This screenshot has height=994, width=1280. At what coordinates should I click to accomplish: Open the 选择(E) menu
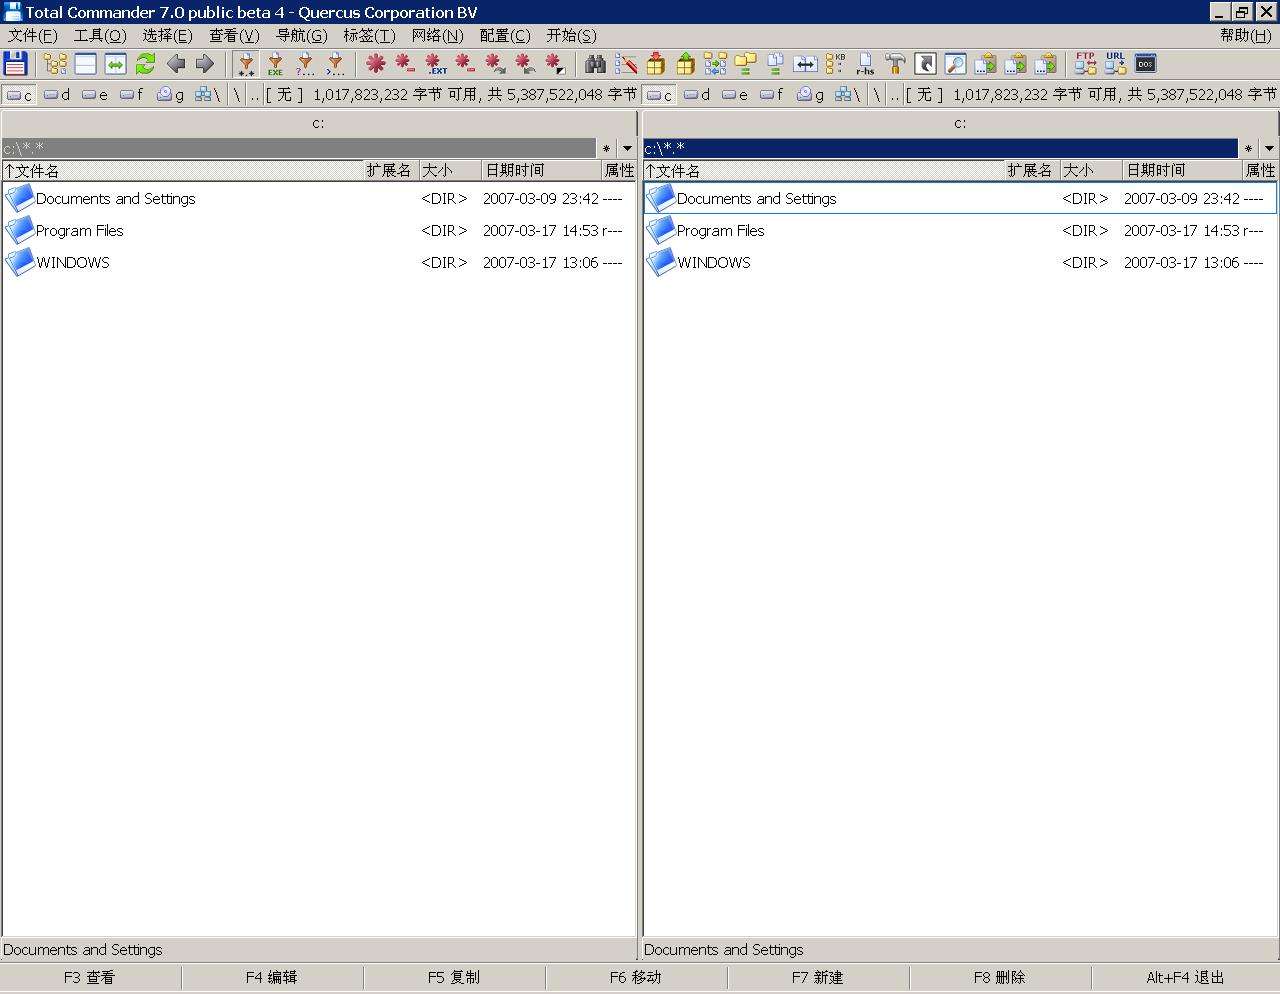[x=167, y=35]
